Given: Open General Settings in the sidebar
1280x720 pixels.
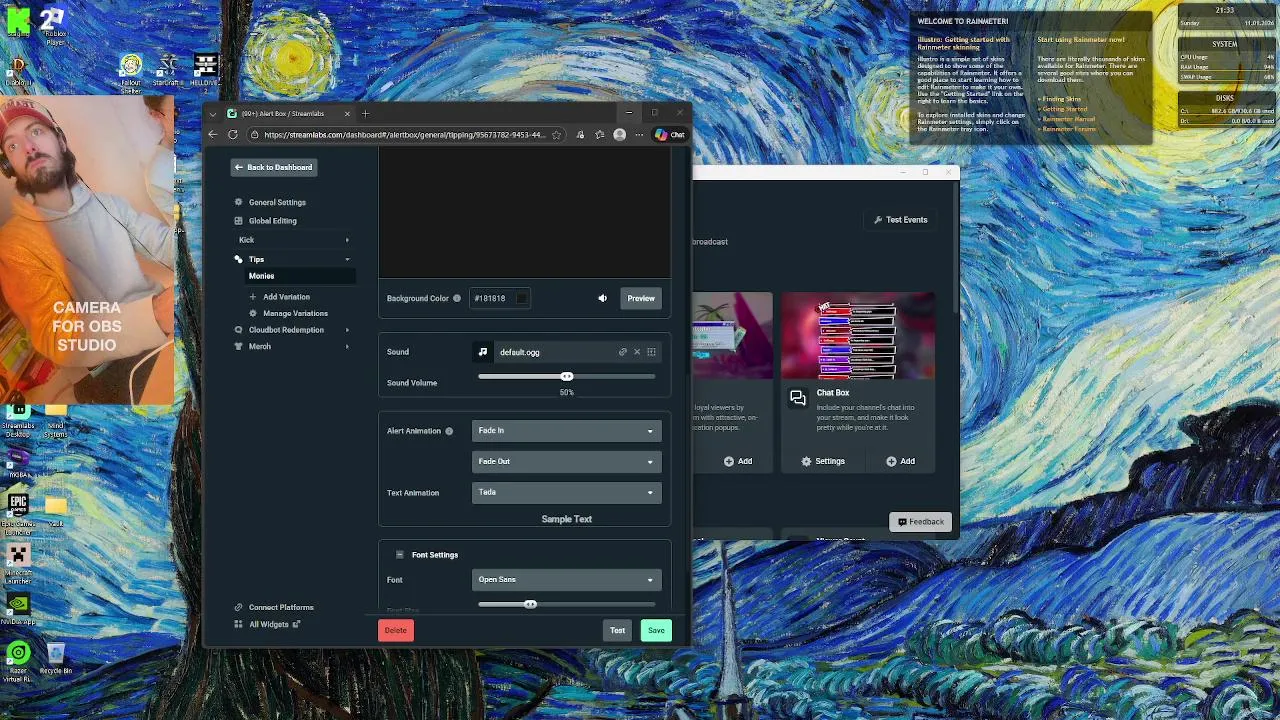Looking at the screenshot, I should (277, 202).
